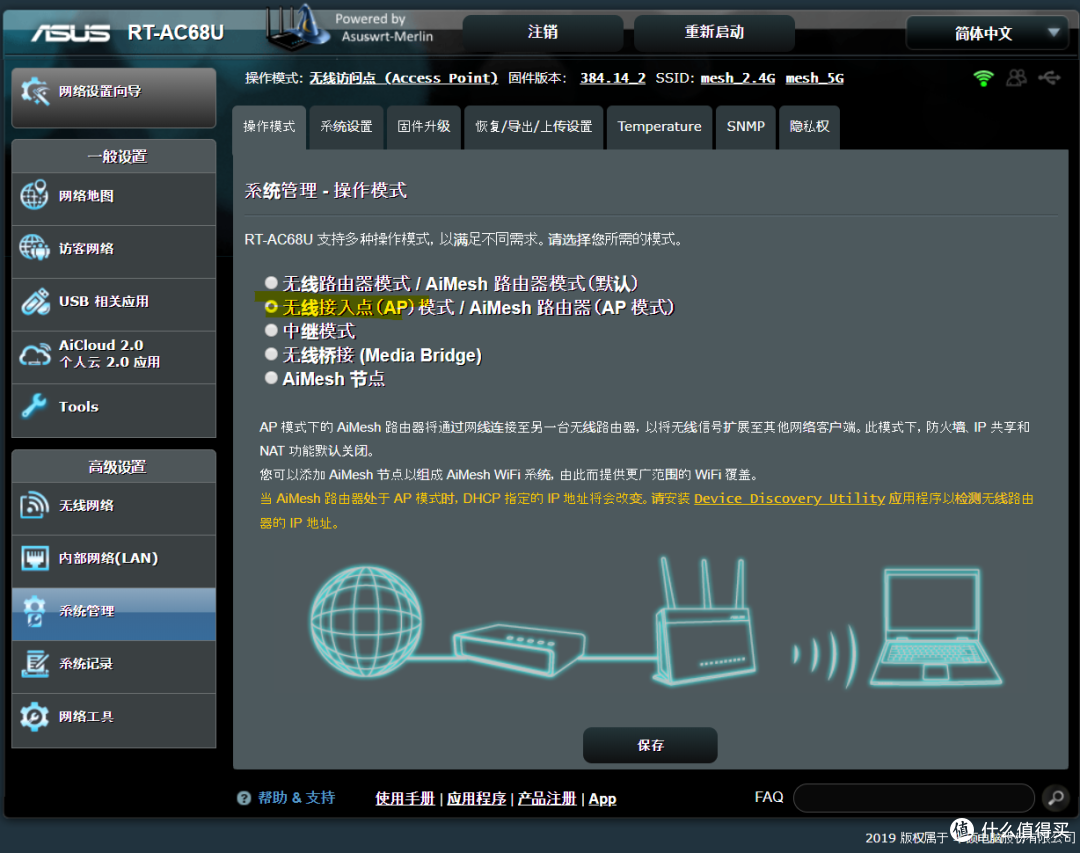Screen dimensions: 1080x853
Task: Click the 保存 save button
Action: 650,745
